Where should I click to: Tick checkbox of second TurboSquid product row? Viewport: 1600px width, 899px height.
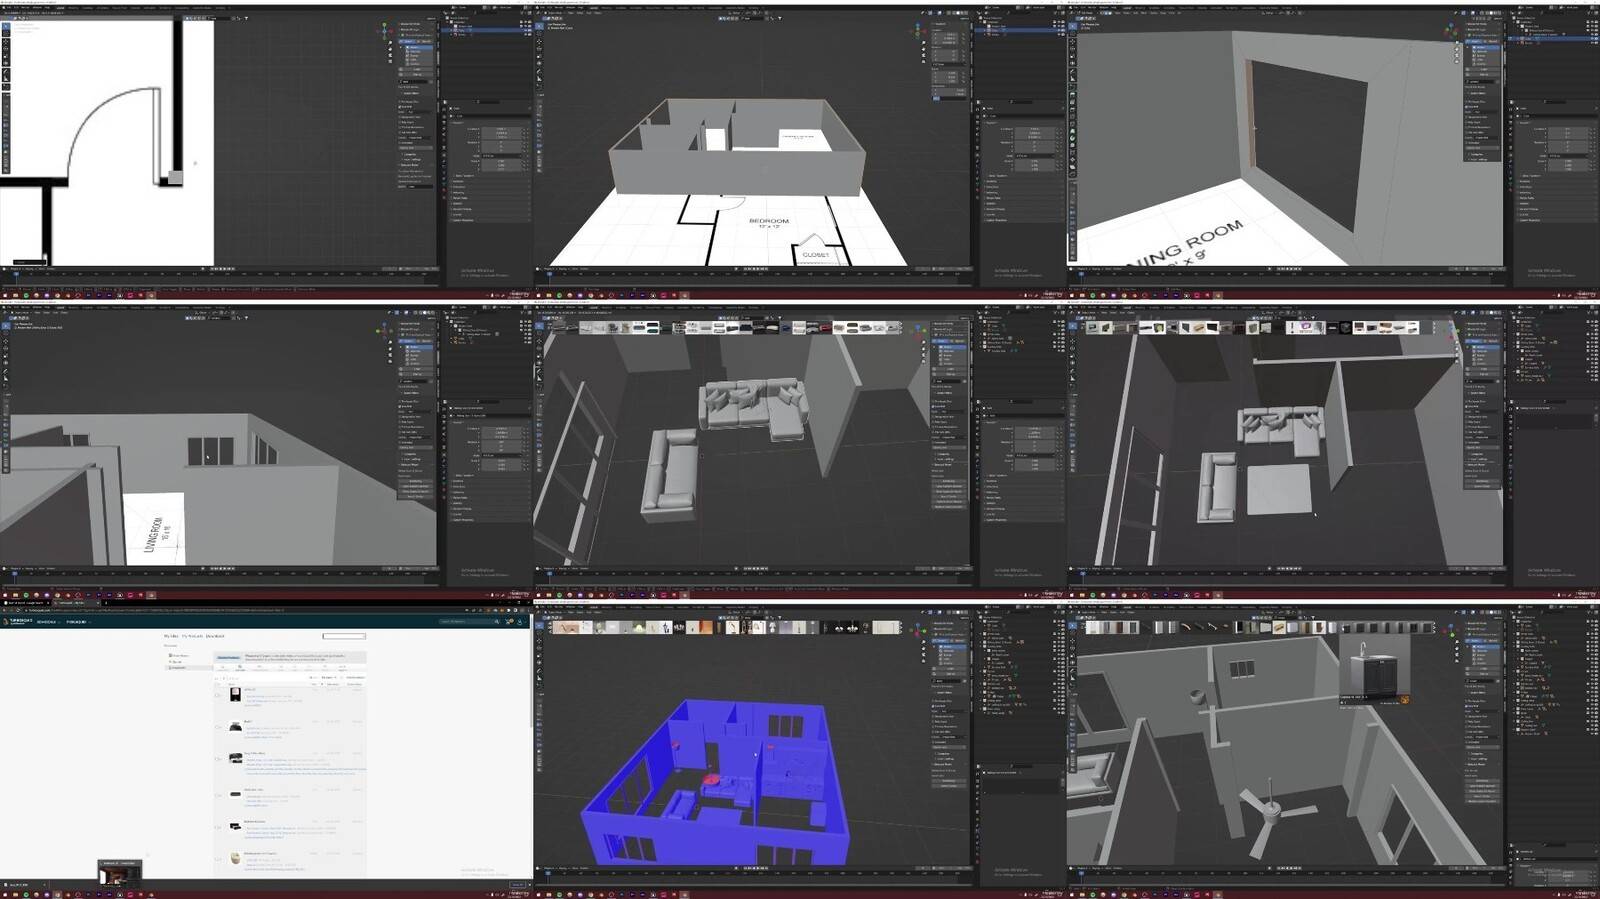[218, 726]
